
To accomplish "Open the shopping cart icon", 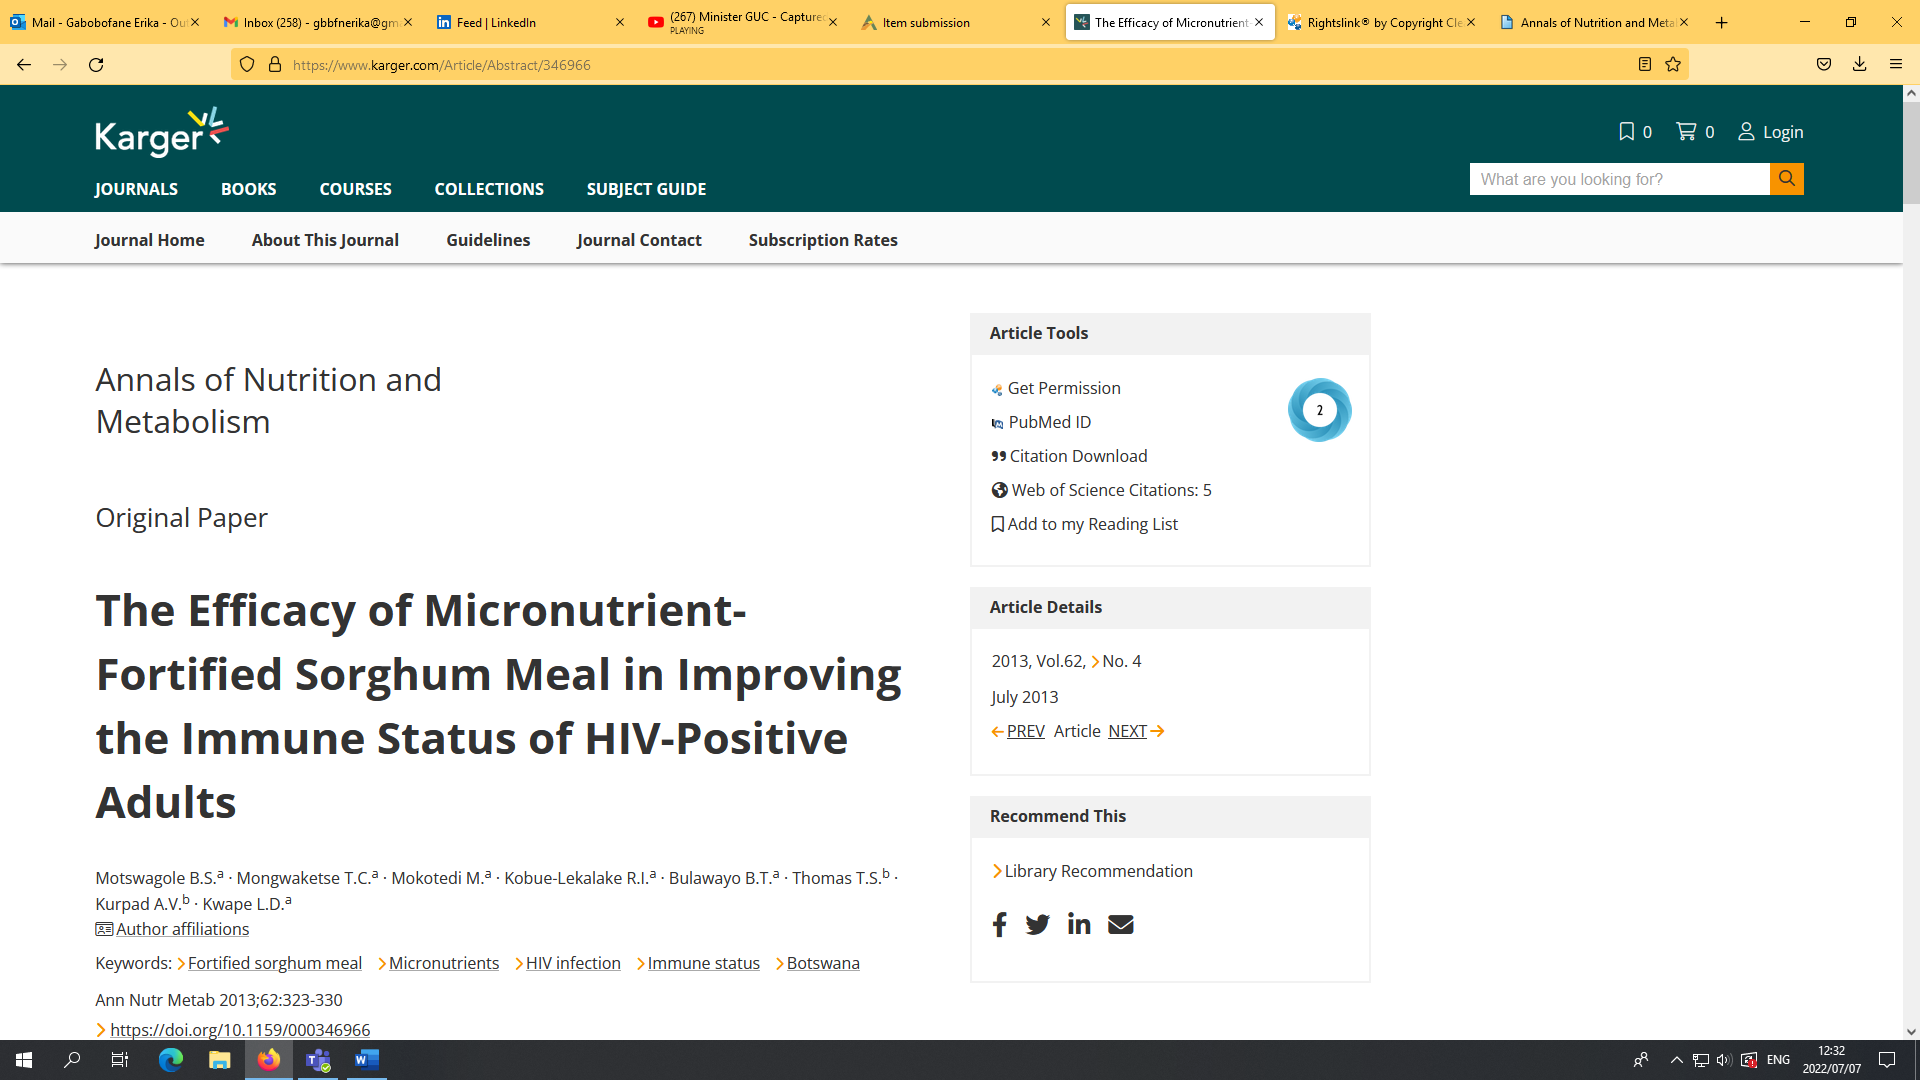I will (x=1686, y=132).
